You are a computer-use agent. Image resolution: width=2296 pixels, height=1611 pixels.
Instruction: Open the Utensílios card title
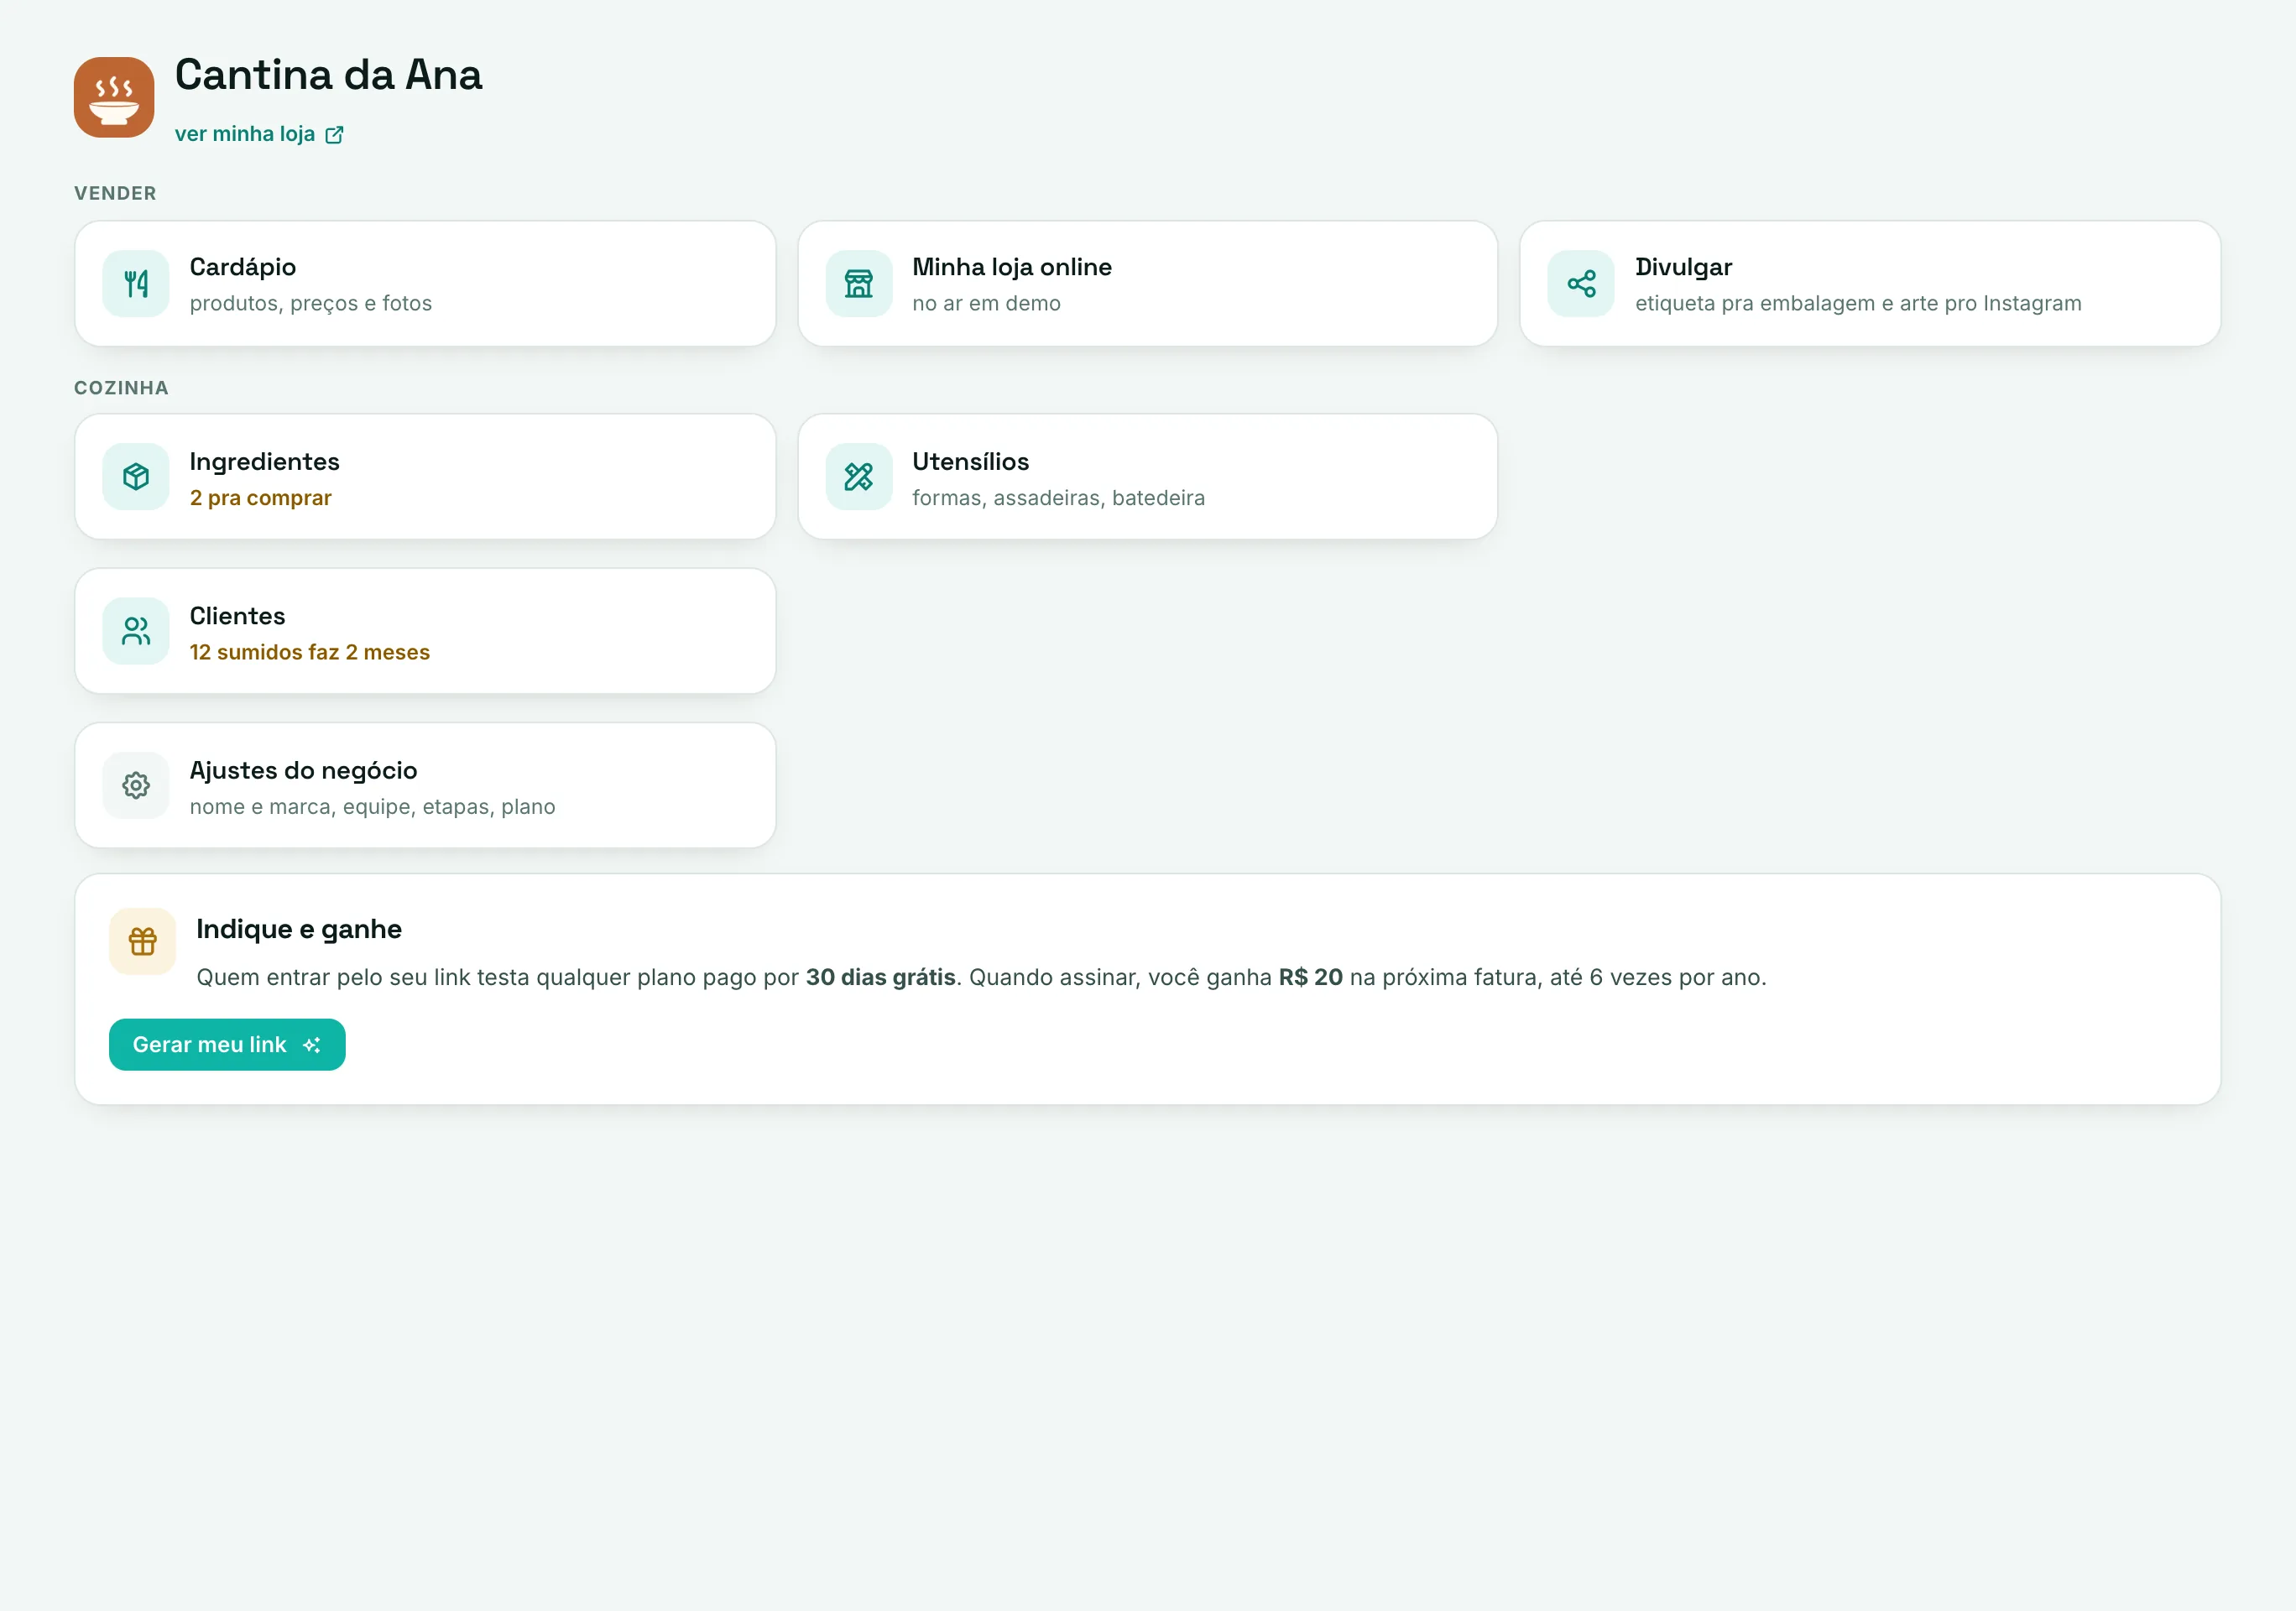click(971, 461)
